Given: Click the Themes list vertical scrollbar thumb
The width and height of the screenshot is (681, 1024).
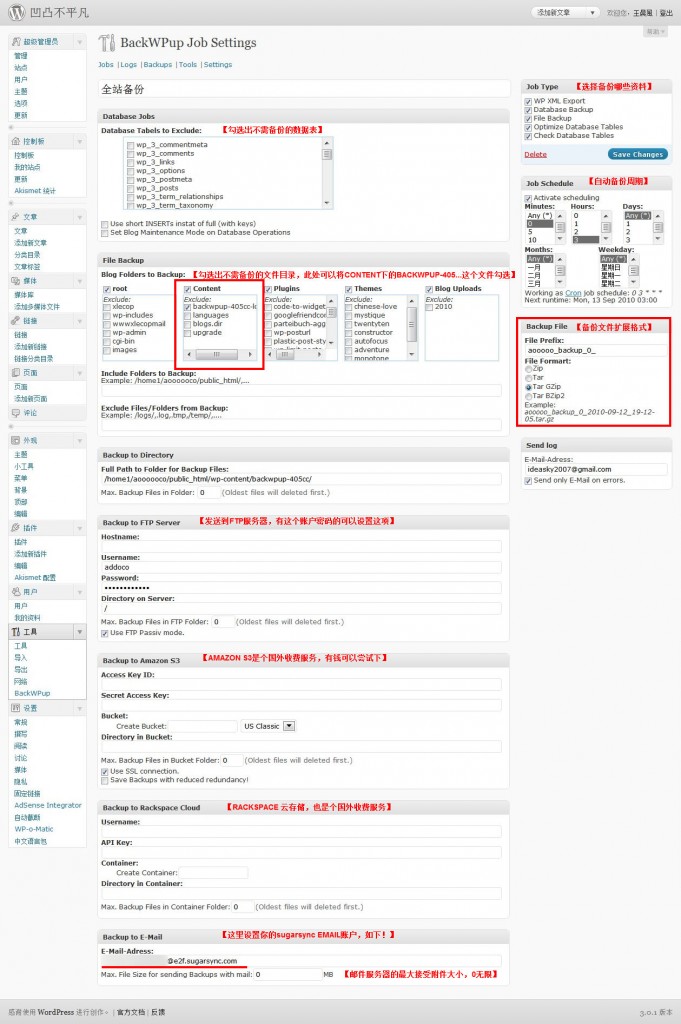Looking at the screenshot, I should pos(412,325).
